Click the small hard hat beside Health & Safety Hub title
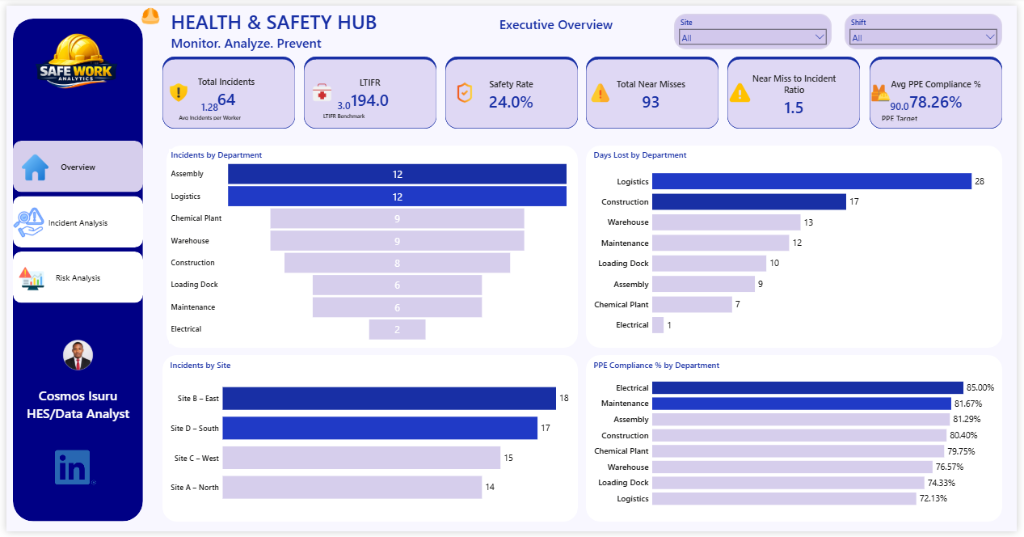The width and height of the screenshot is (1024, 537). point(150,16)
